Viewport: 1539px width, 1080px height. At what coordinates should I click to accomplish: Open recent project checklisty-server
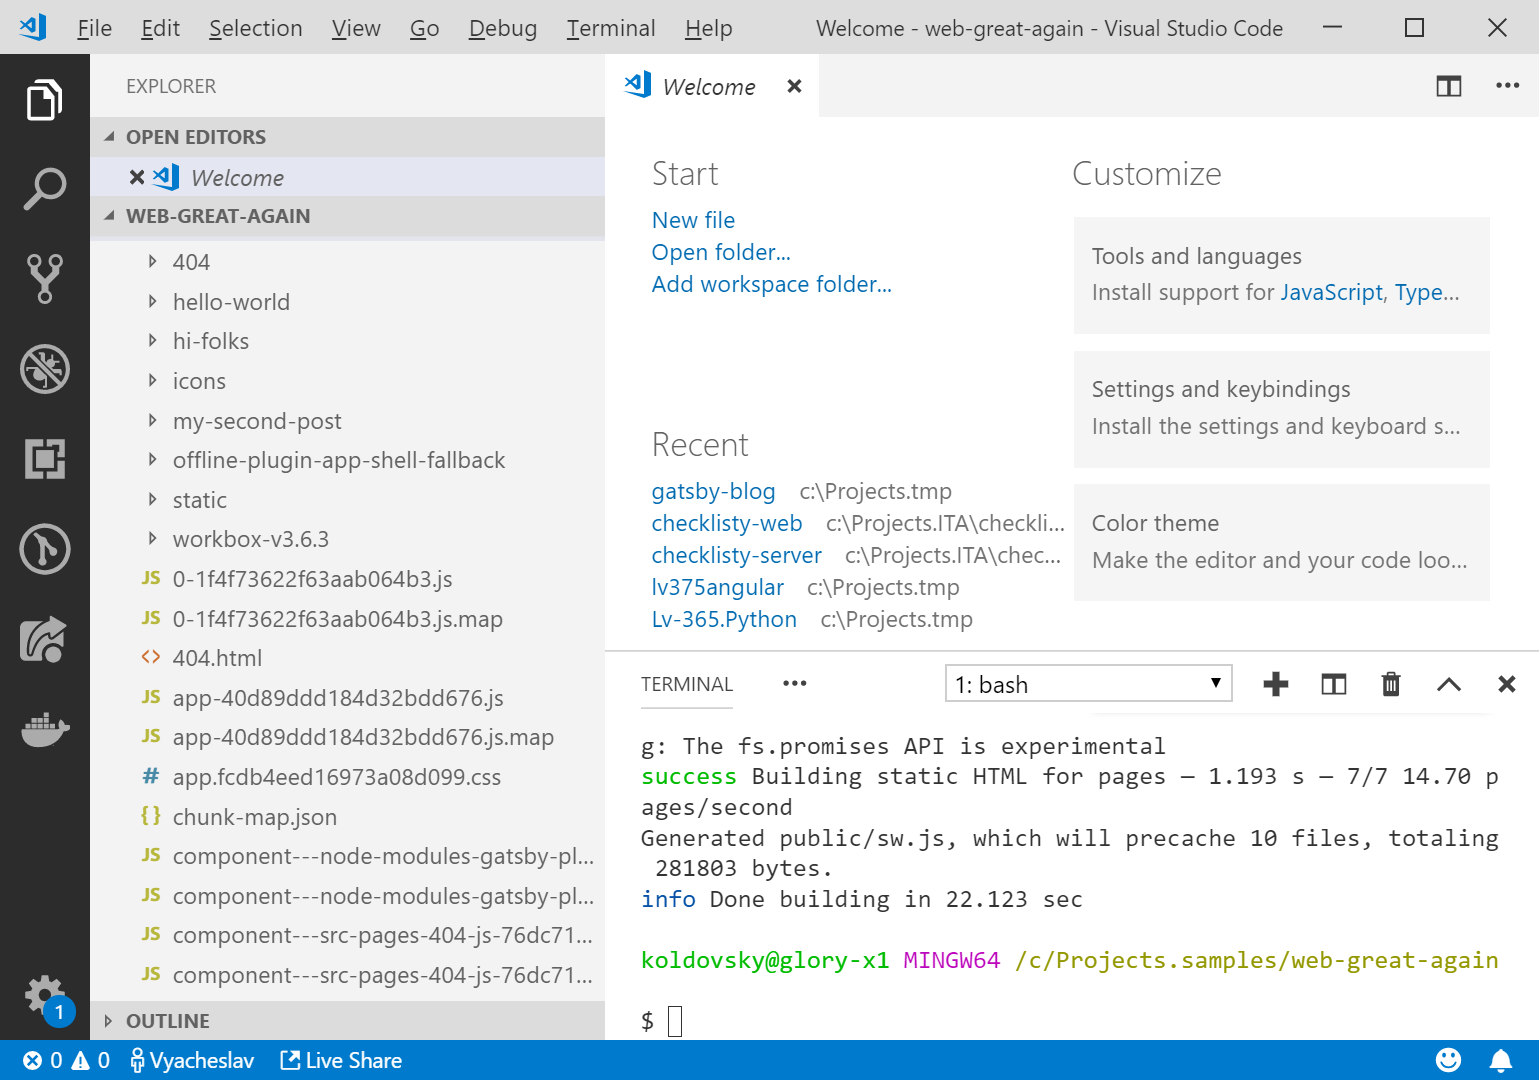736,555
